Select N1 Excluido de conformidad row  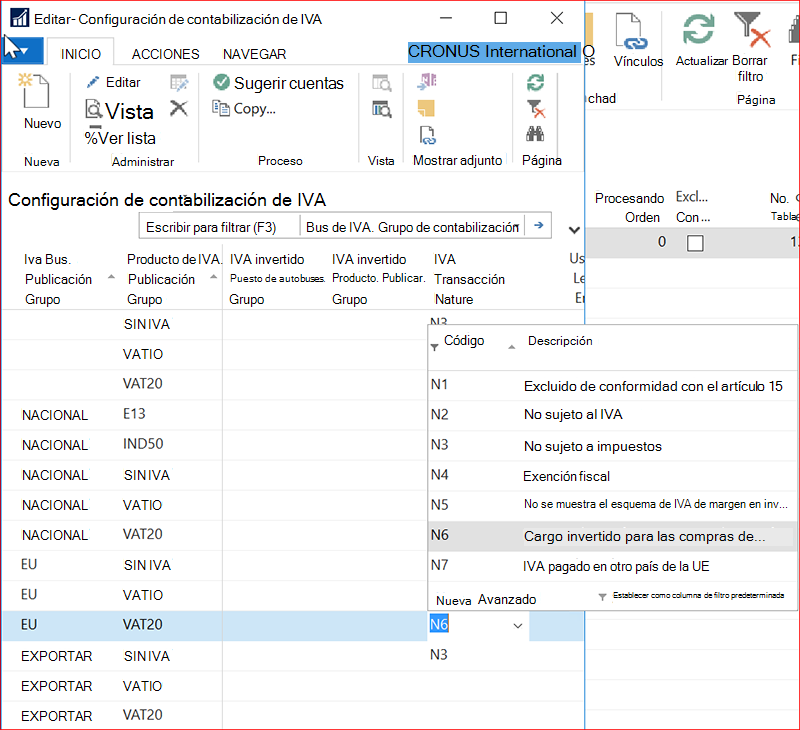[612, 386]
